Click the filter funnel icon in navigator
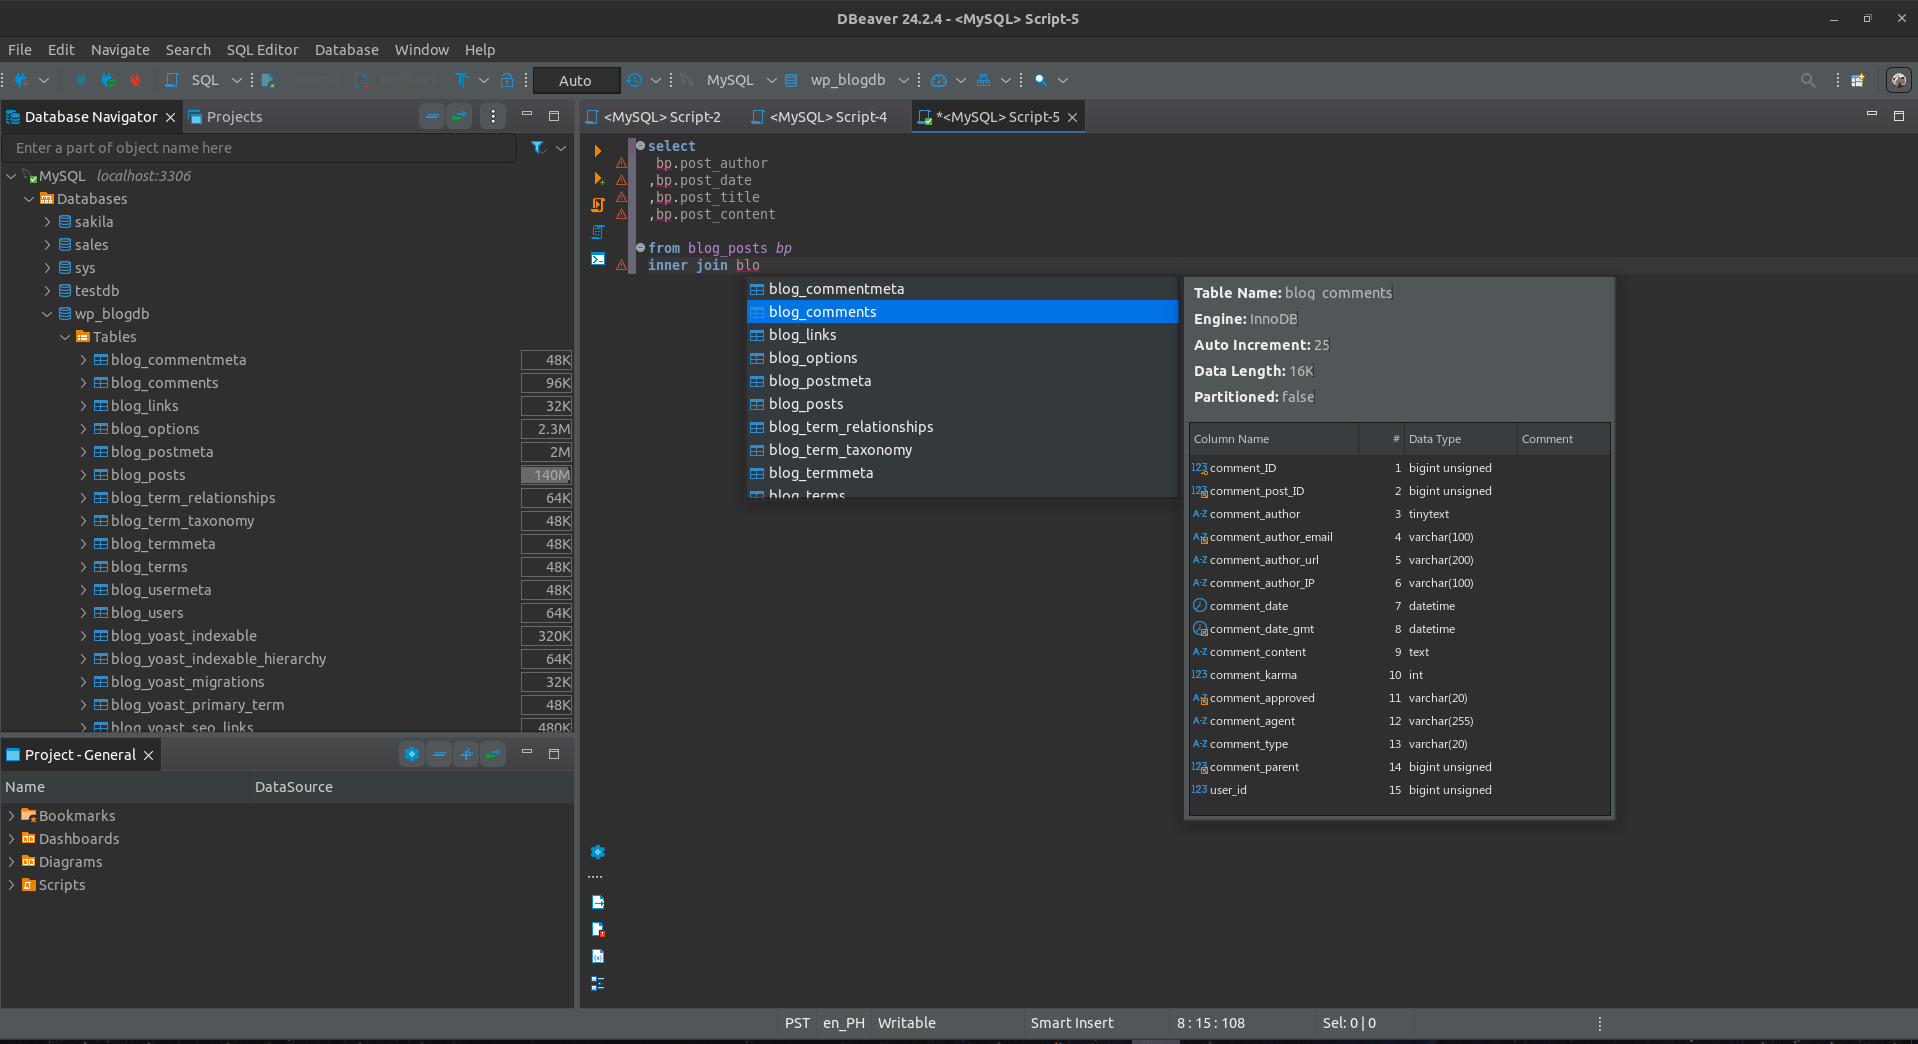 [538, 147]
